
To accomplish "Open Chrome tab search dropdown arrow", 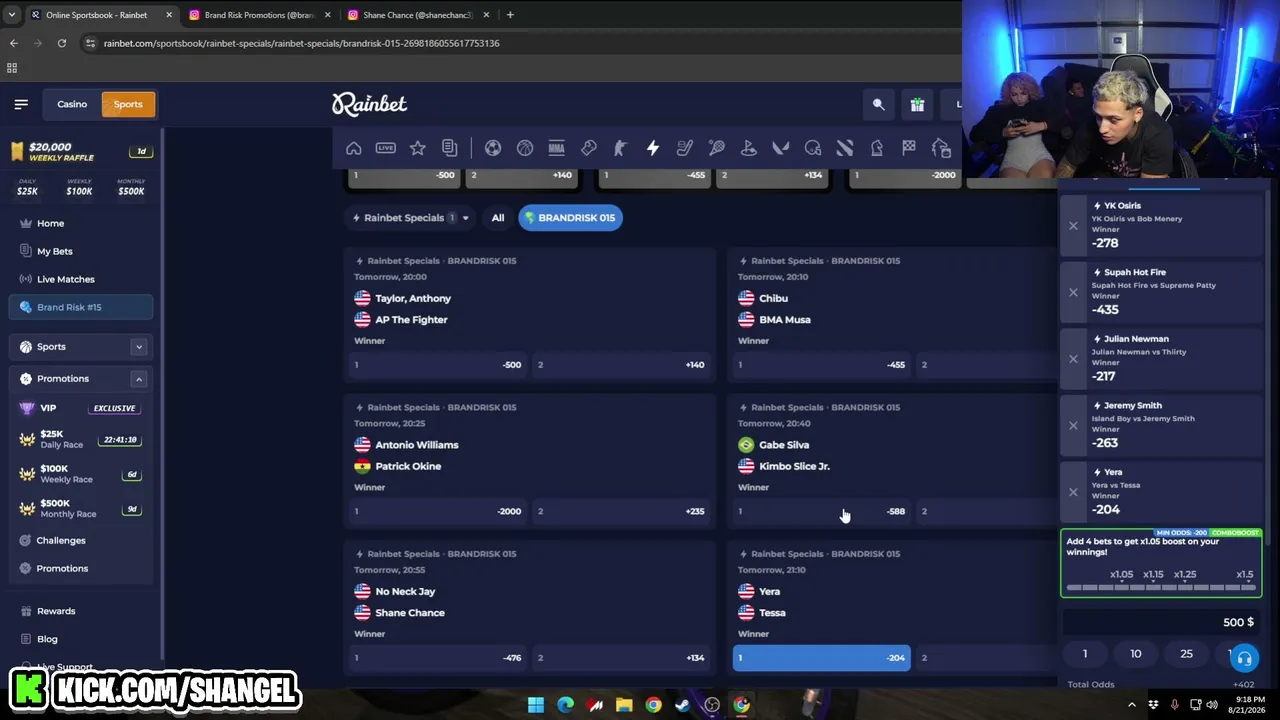I will pyautogui.click(x=12, y=15).
